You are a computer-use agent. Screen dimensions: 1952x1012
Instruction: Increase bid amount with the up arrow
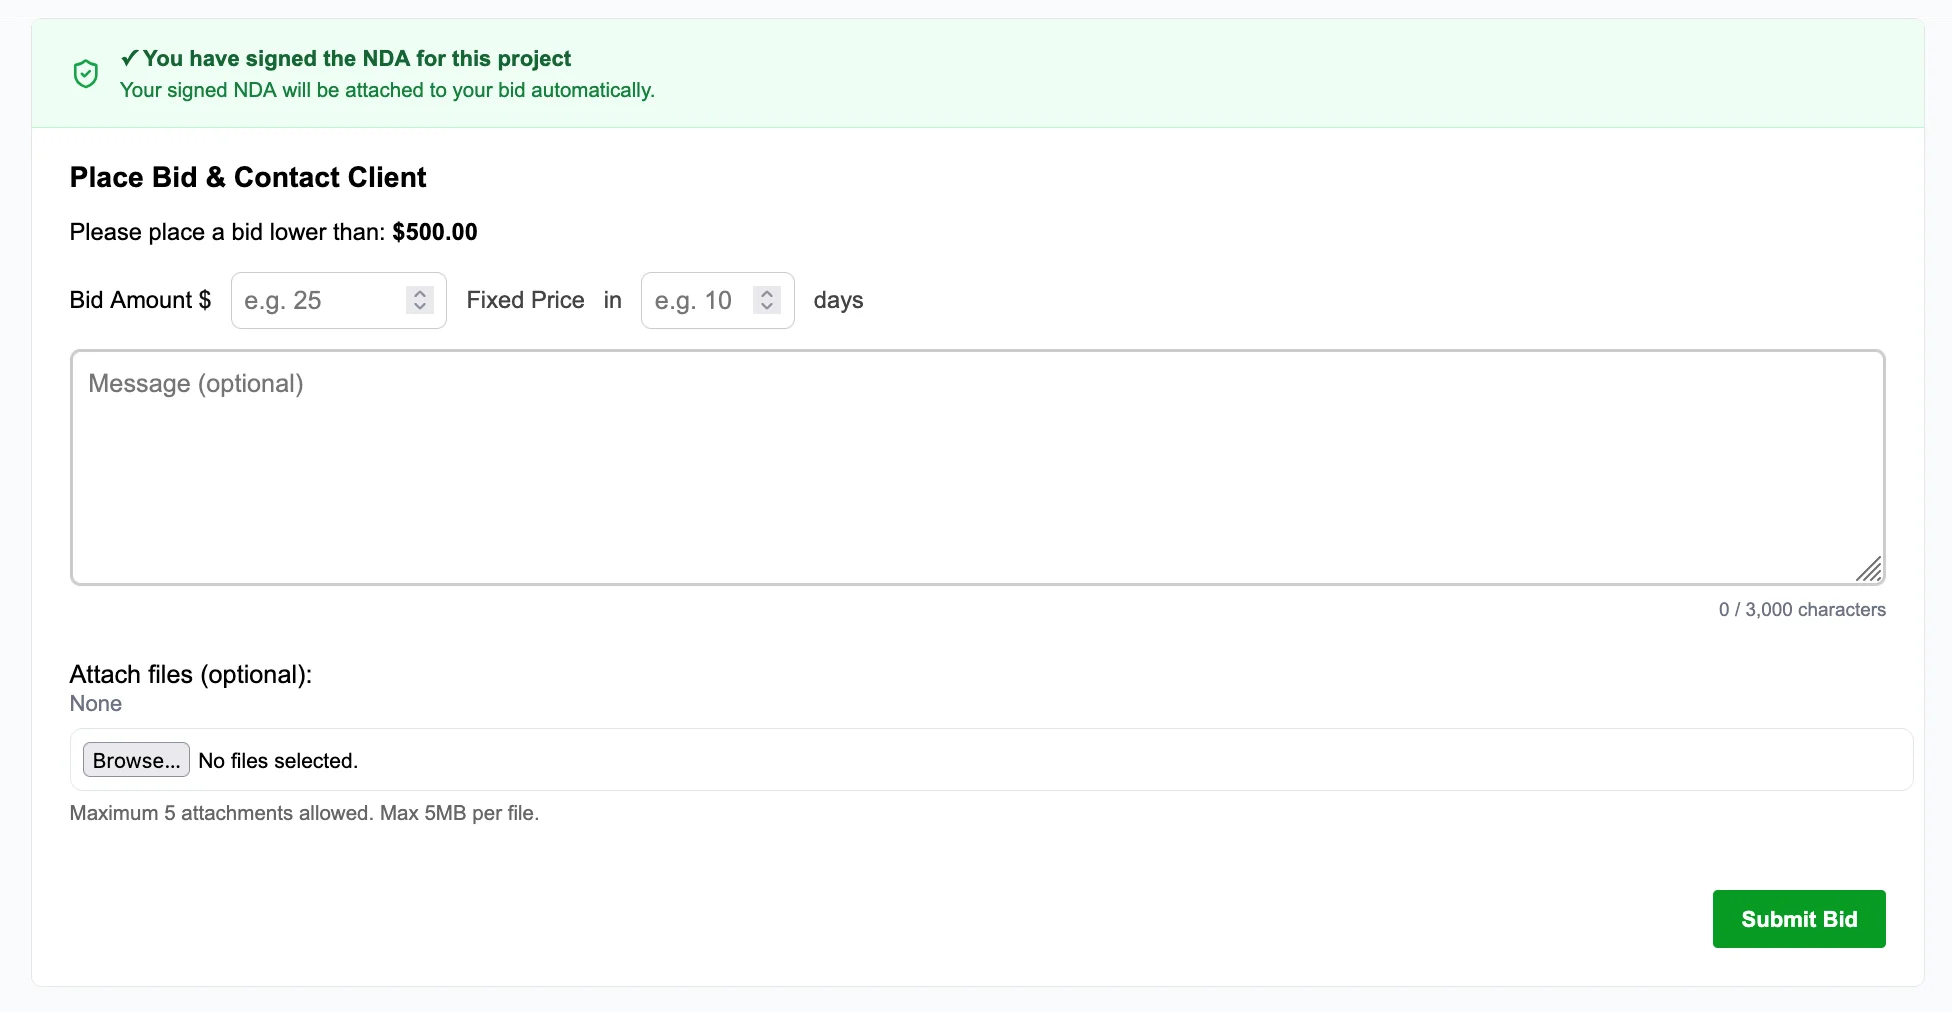(420, 294)
